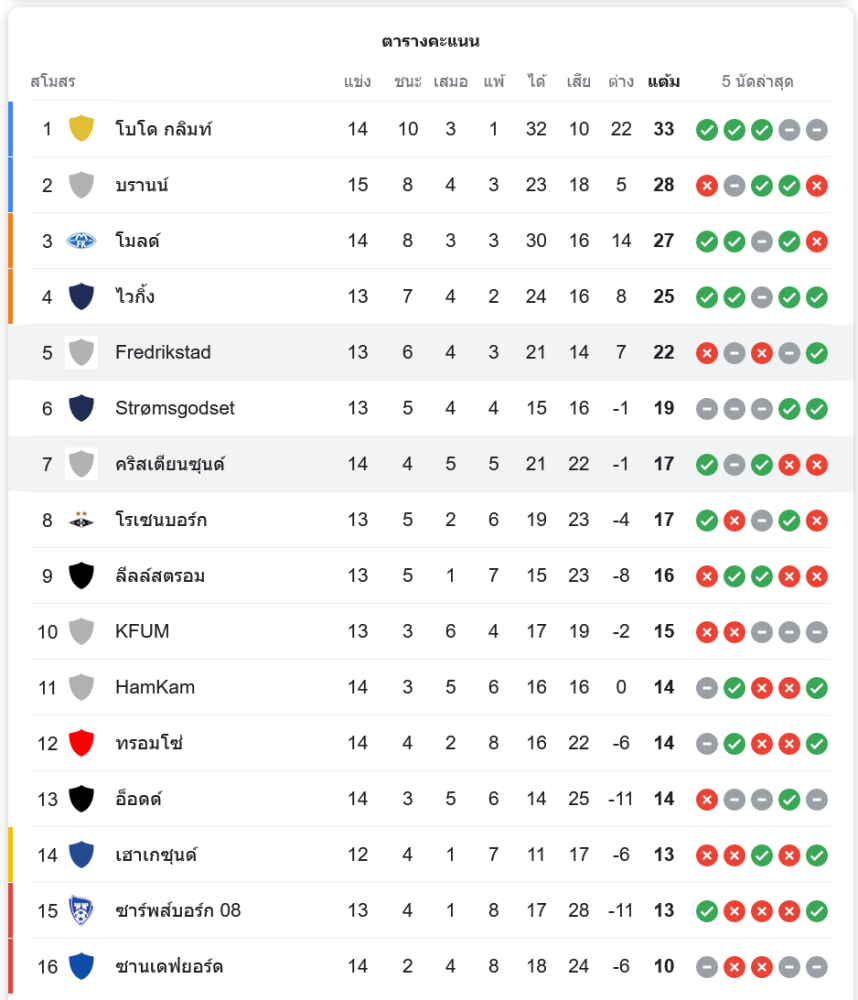Click Brann's most recent red loss indicator
This screenshot has height=1000, width=858.
point(817,185)
